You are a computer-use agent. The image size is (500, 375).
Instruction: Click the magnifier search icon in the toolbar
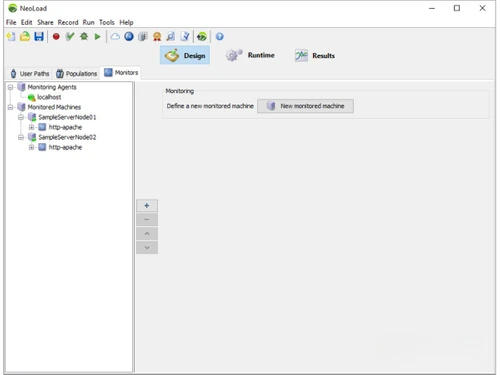(x=171, y=36)
